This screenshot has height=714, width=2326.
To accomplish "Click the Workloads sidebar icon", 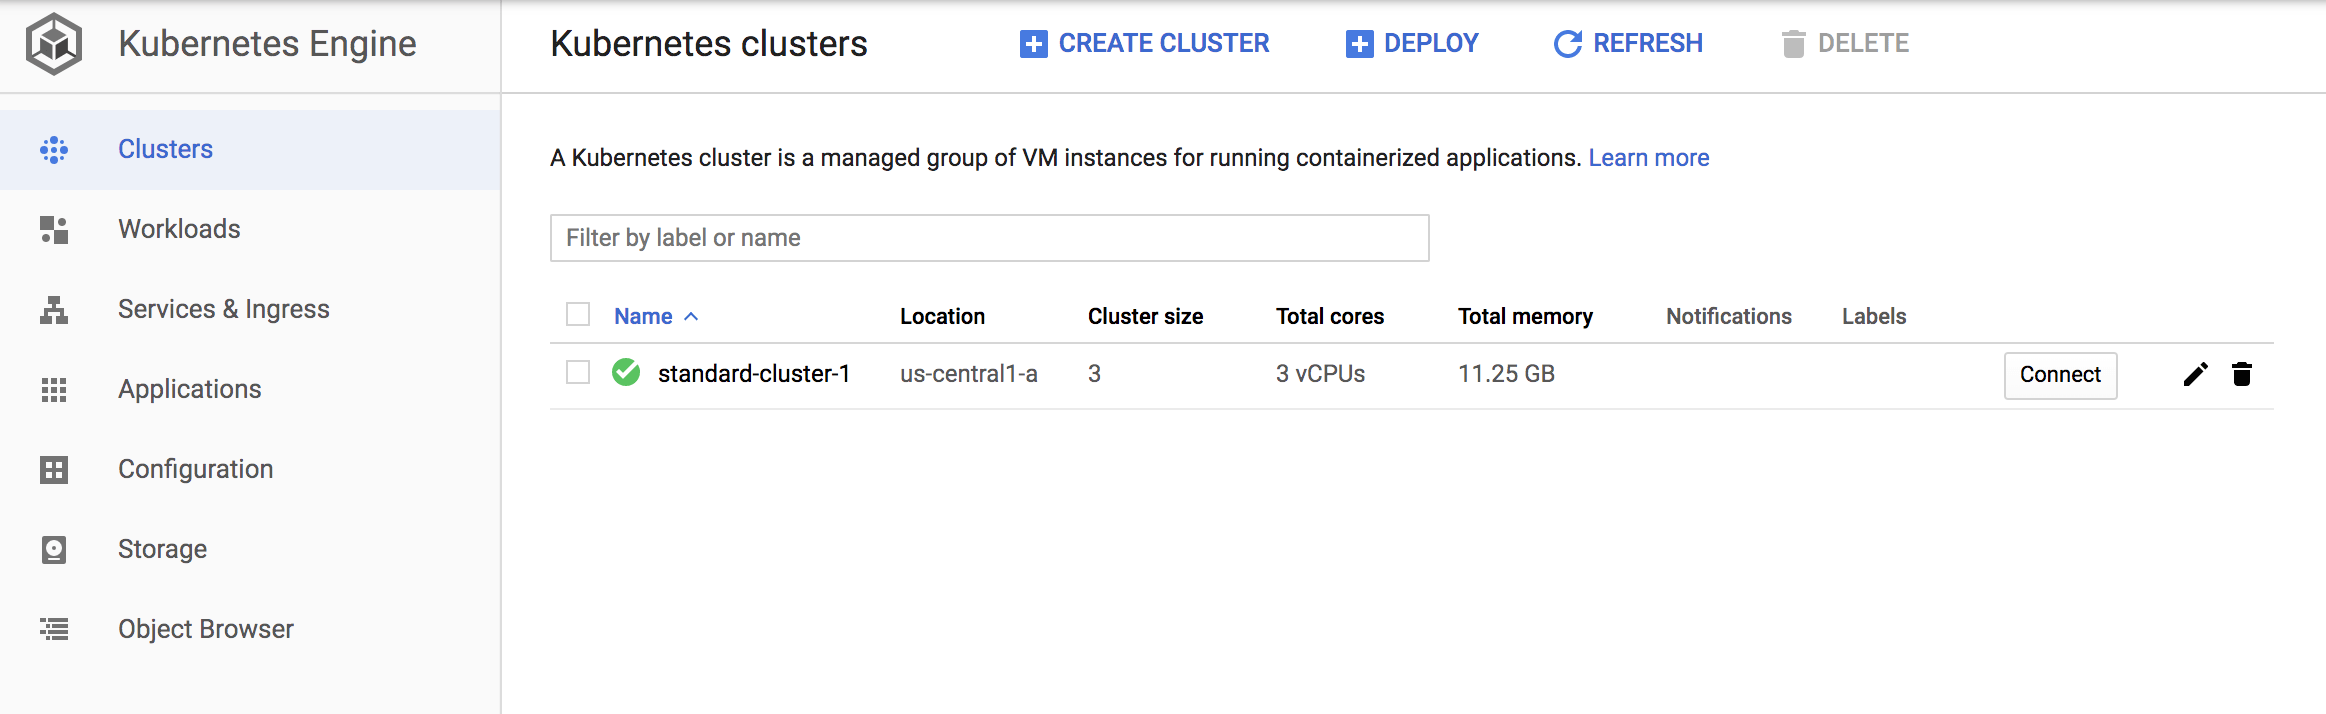I will (54, 230).
